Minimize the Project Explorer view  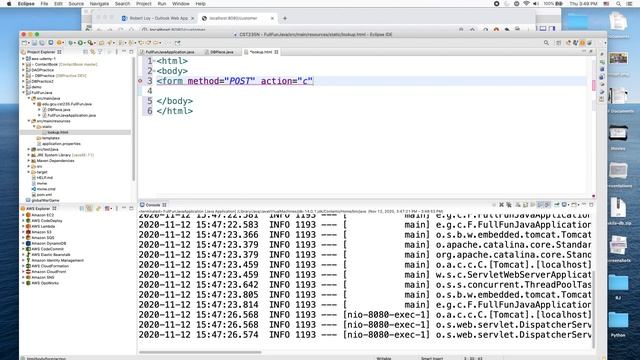pos(124,52)
